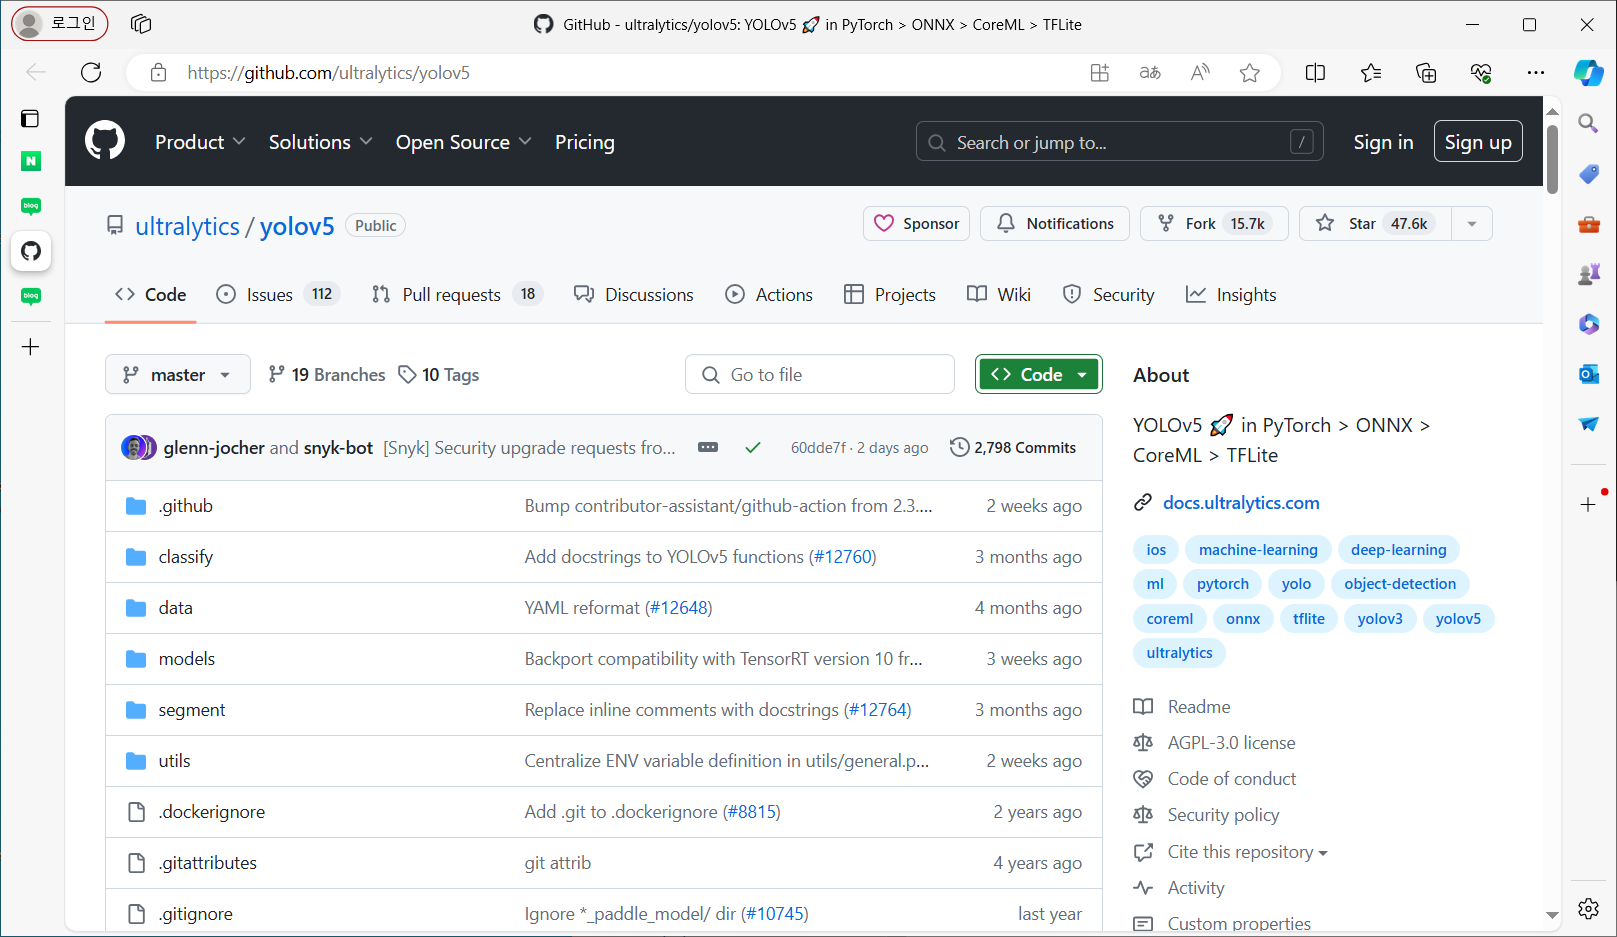Open the green Code dropdown button
The image size is (1617, 937).
pos(1039,374)
